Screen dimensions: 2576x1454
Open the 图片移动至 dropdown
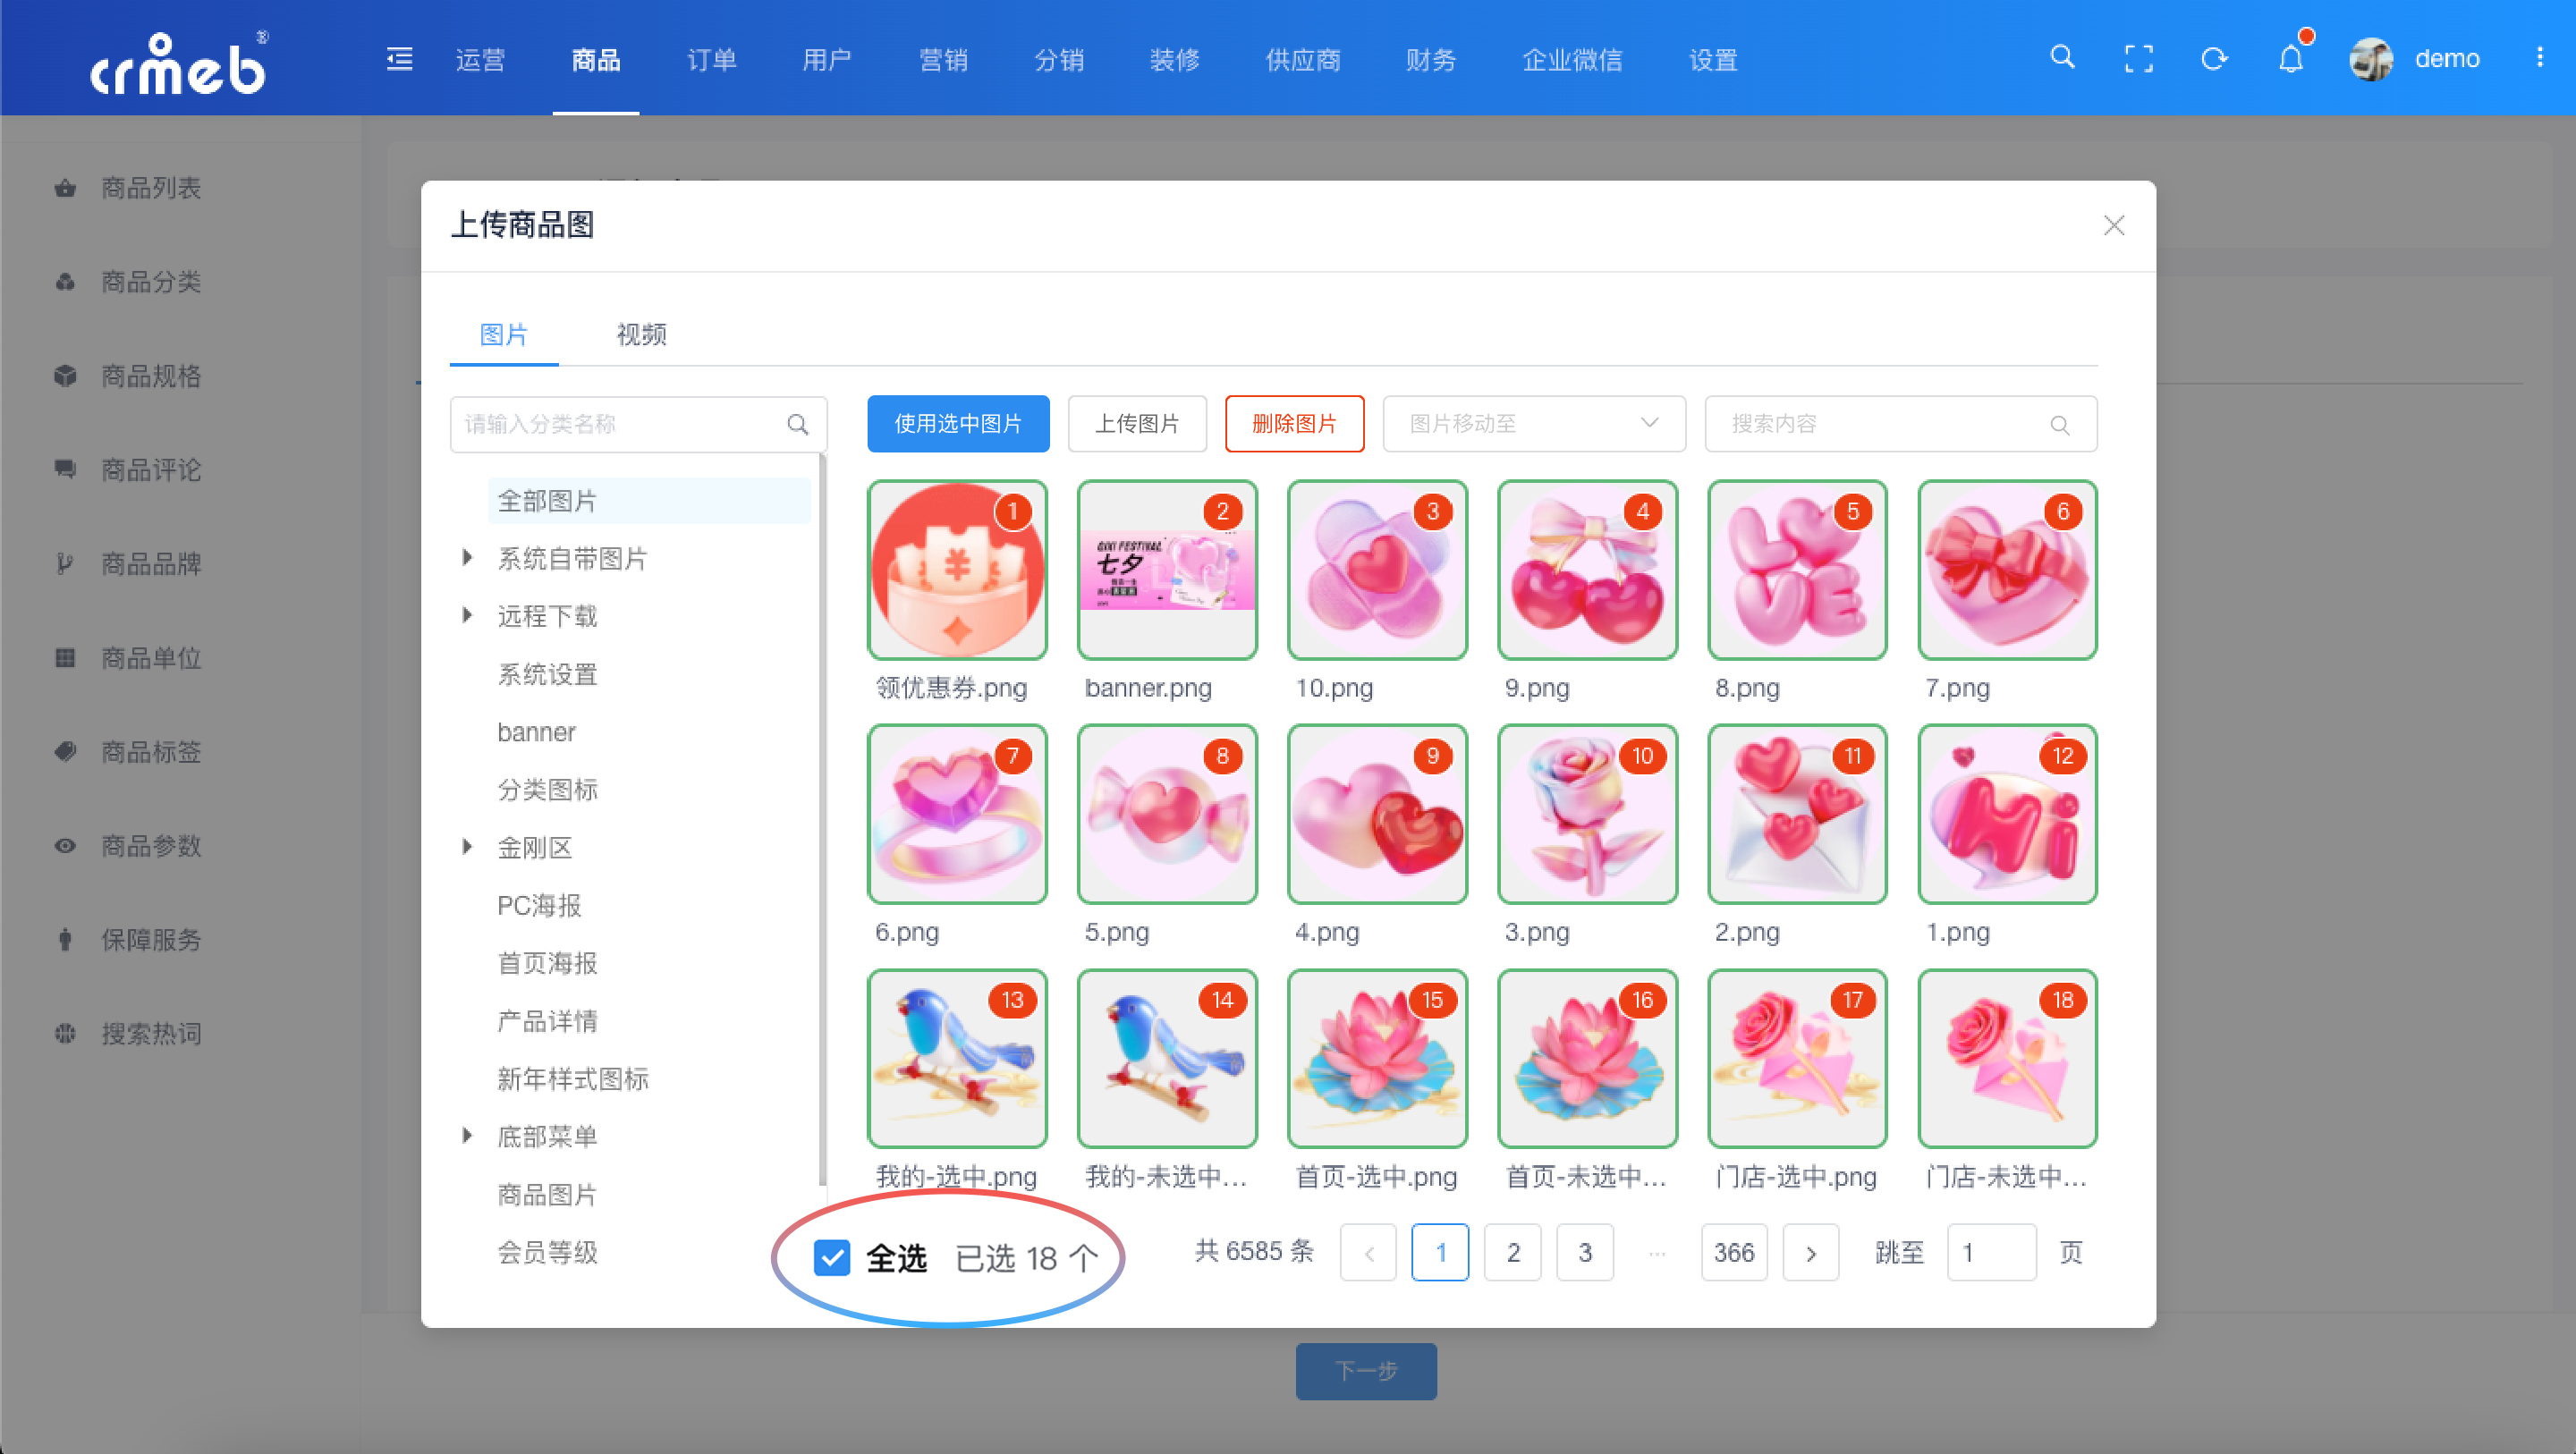pyautogui.click(x=1533, y=424)
